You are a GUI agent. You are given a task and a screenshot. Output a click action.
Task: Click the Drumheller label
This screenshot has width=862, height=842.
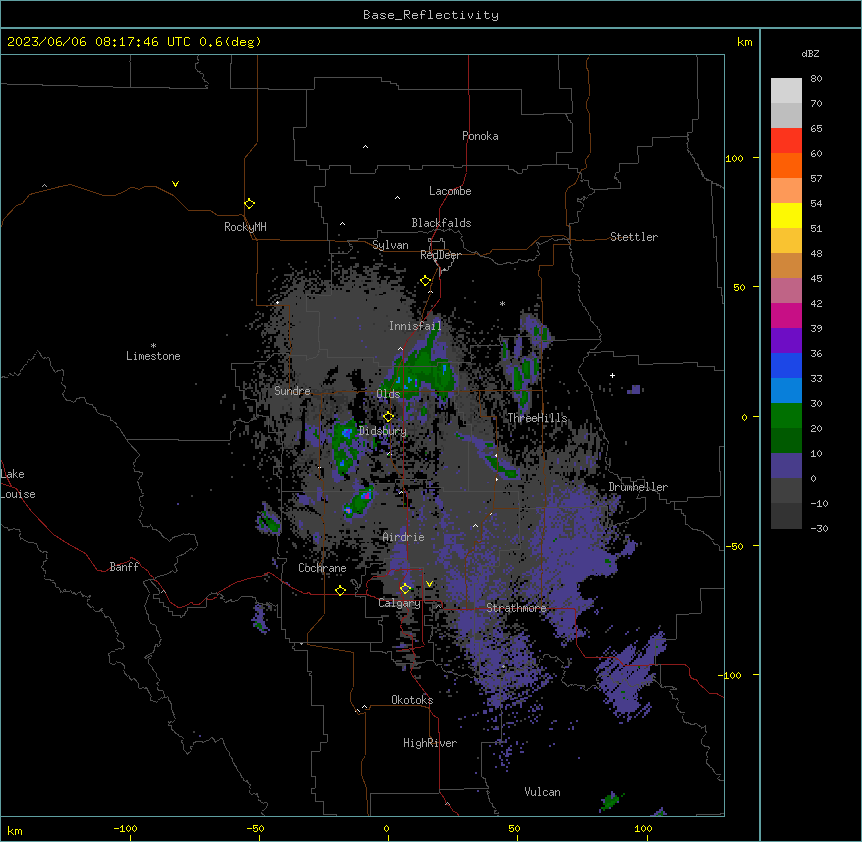pyautogui.click(x=638, y=487)
